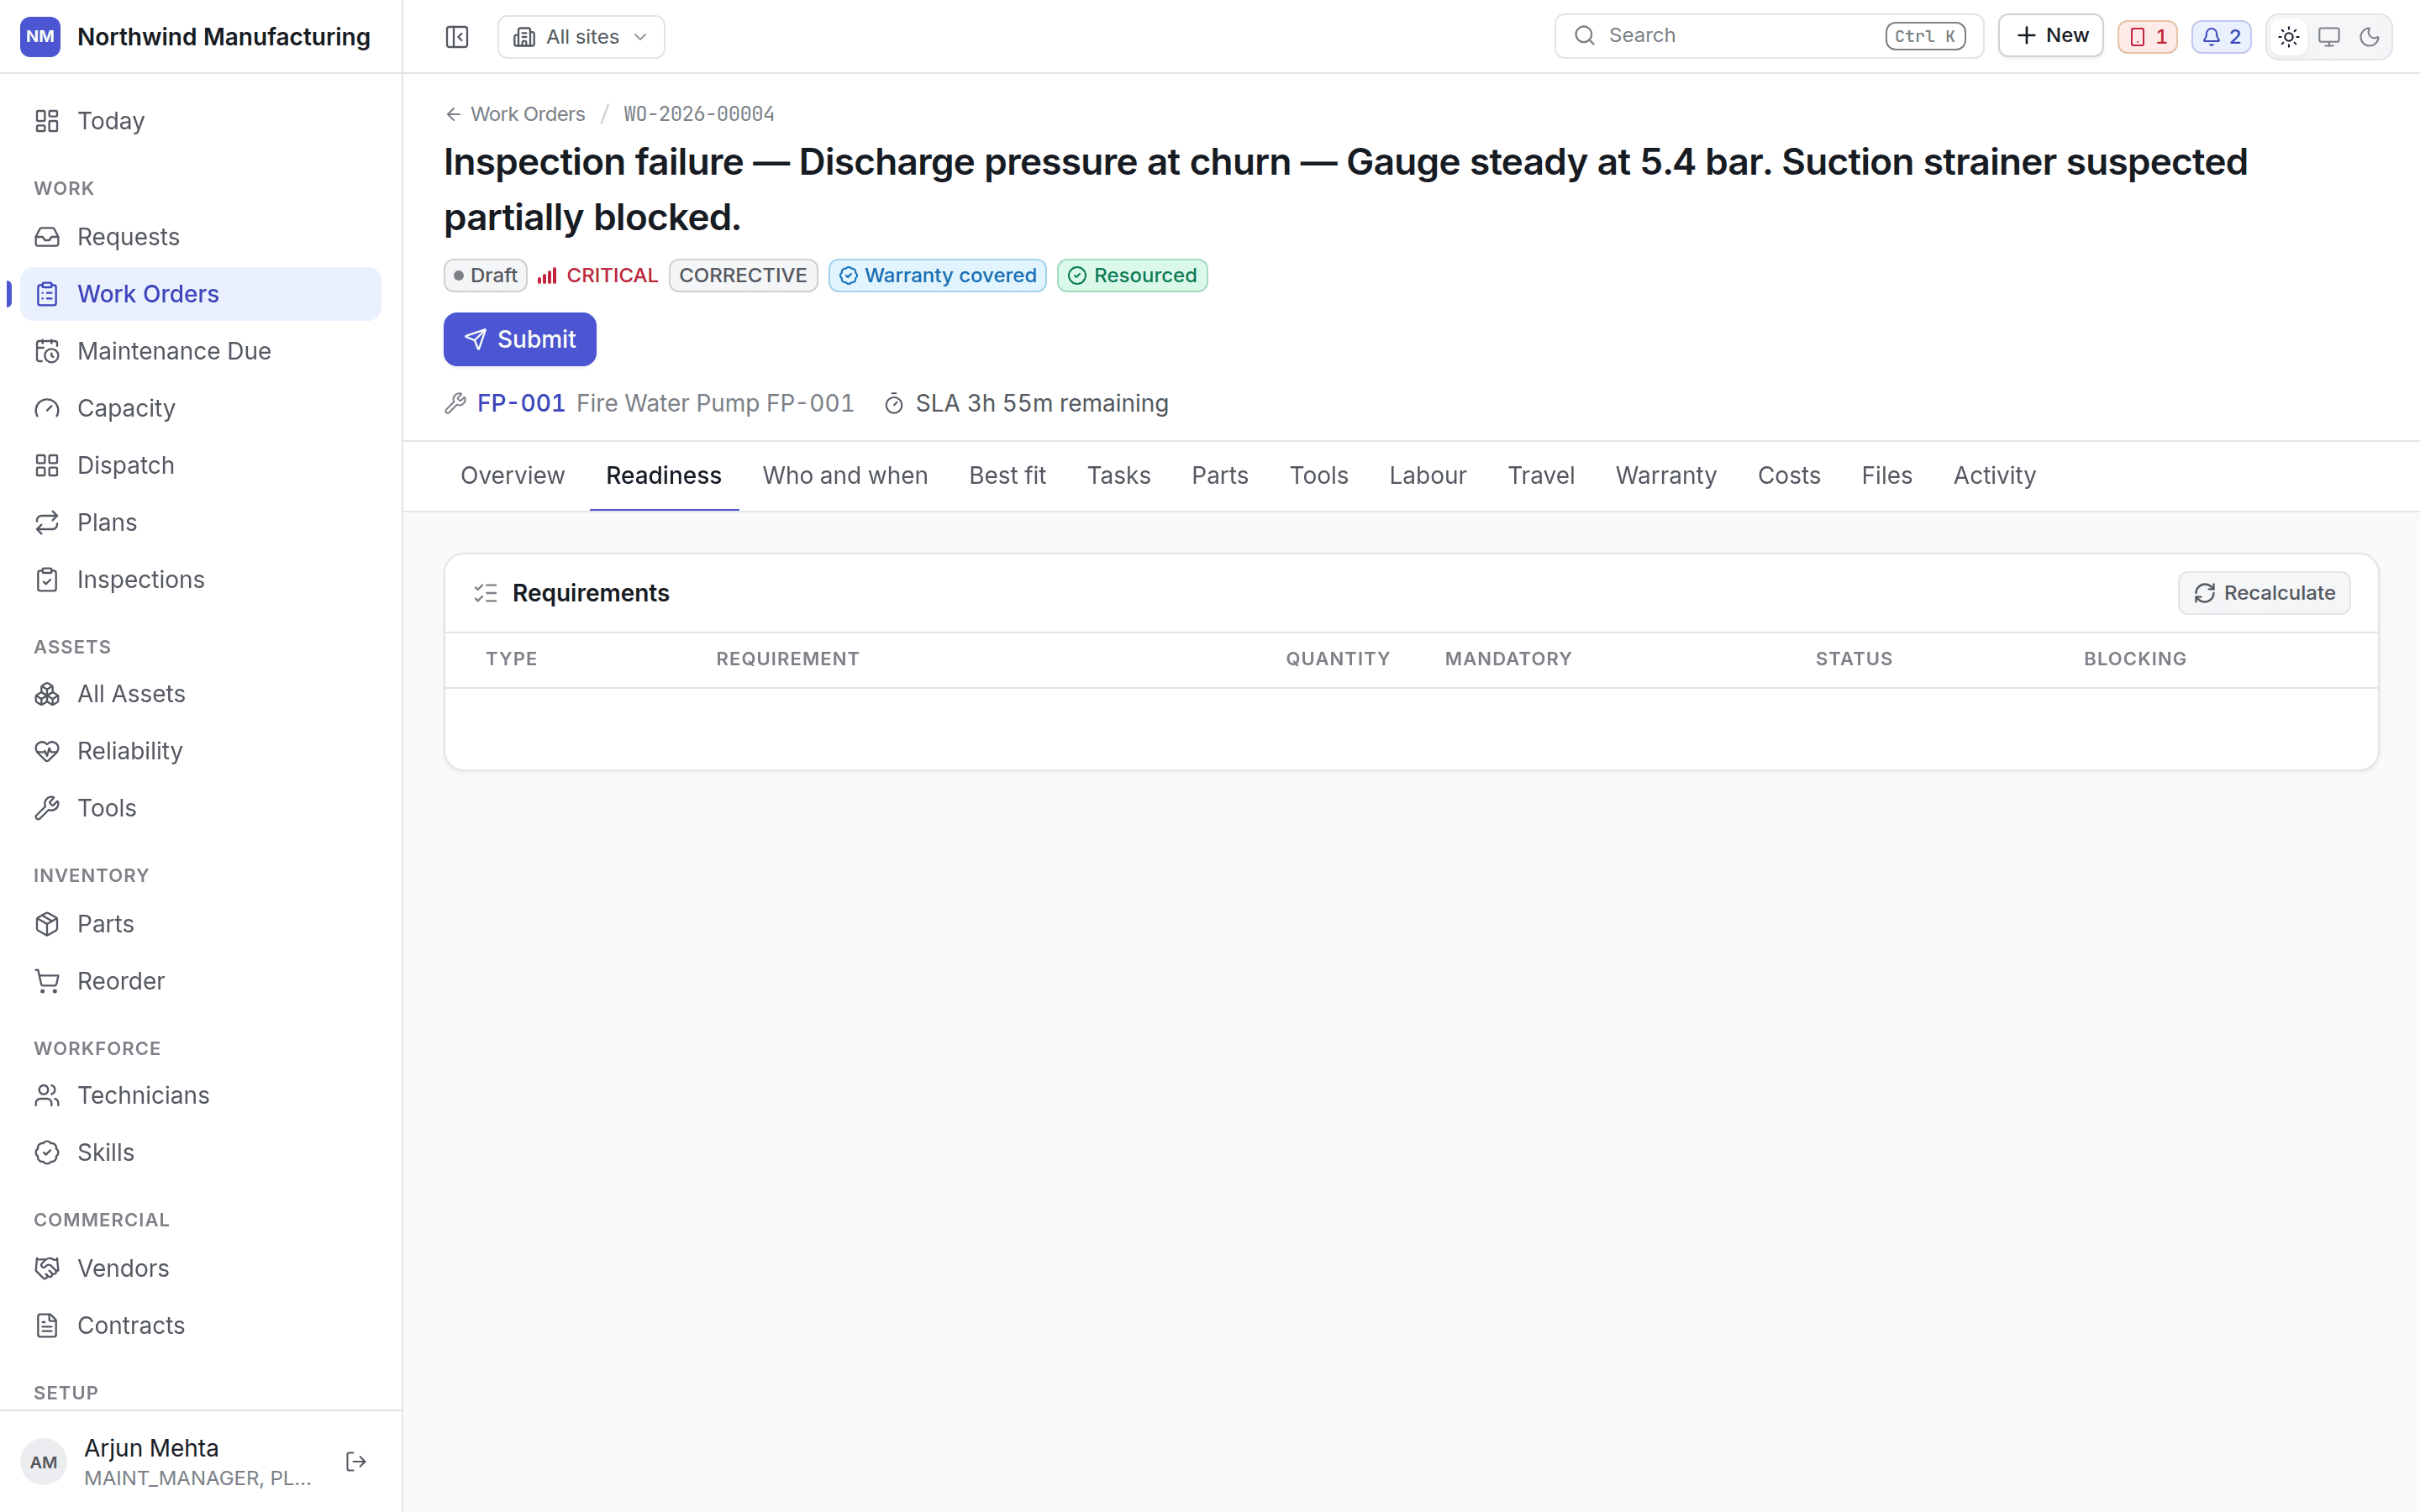Open Plans in the sidebar
Viewport: 2420px width, 1512px height.
click(x=200, y=522)
